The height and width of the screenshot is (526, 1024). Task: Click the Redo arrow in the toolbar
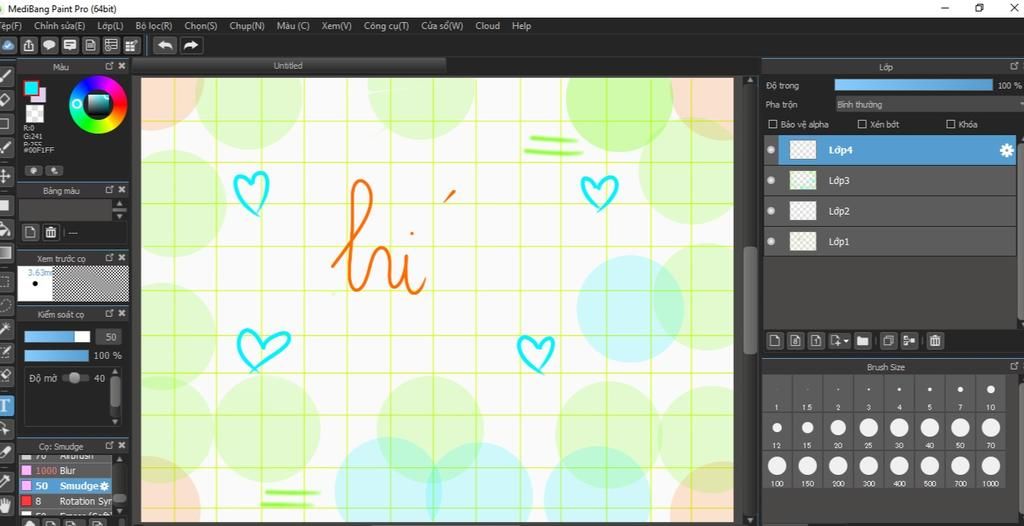coord(191,45)
